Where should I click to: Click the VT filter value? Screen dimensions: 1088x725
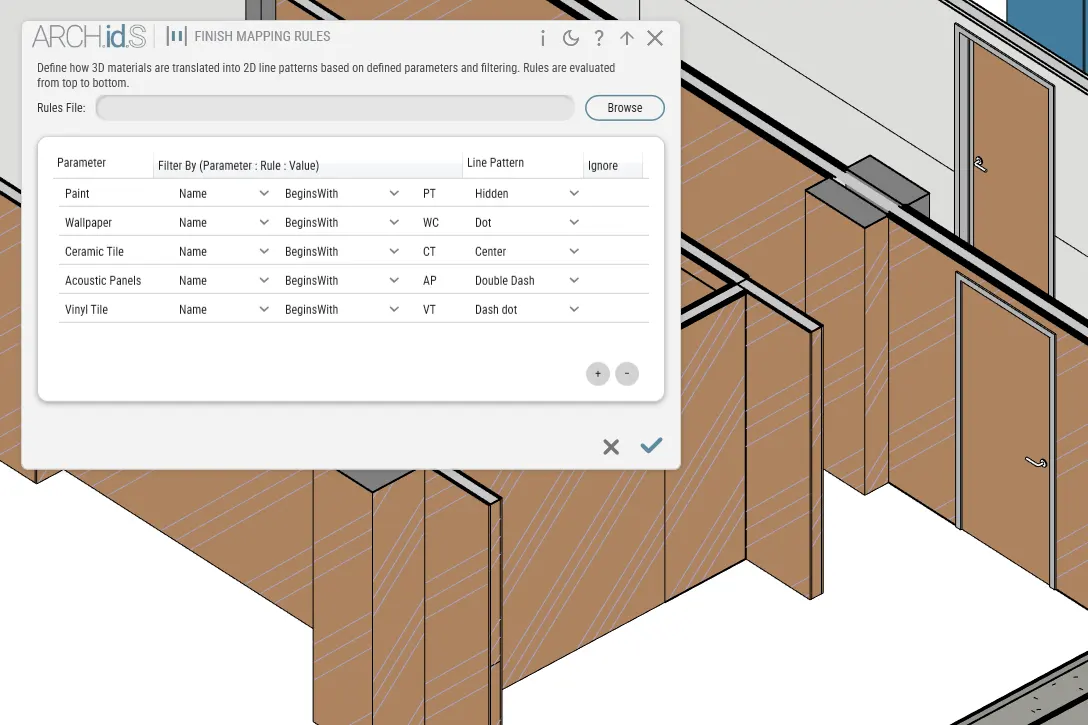[x=430, y=310]
